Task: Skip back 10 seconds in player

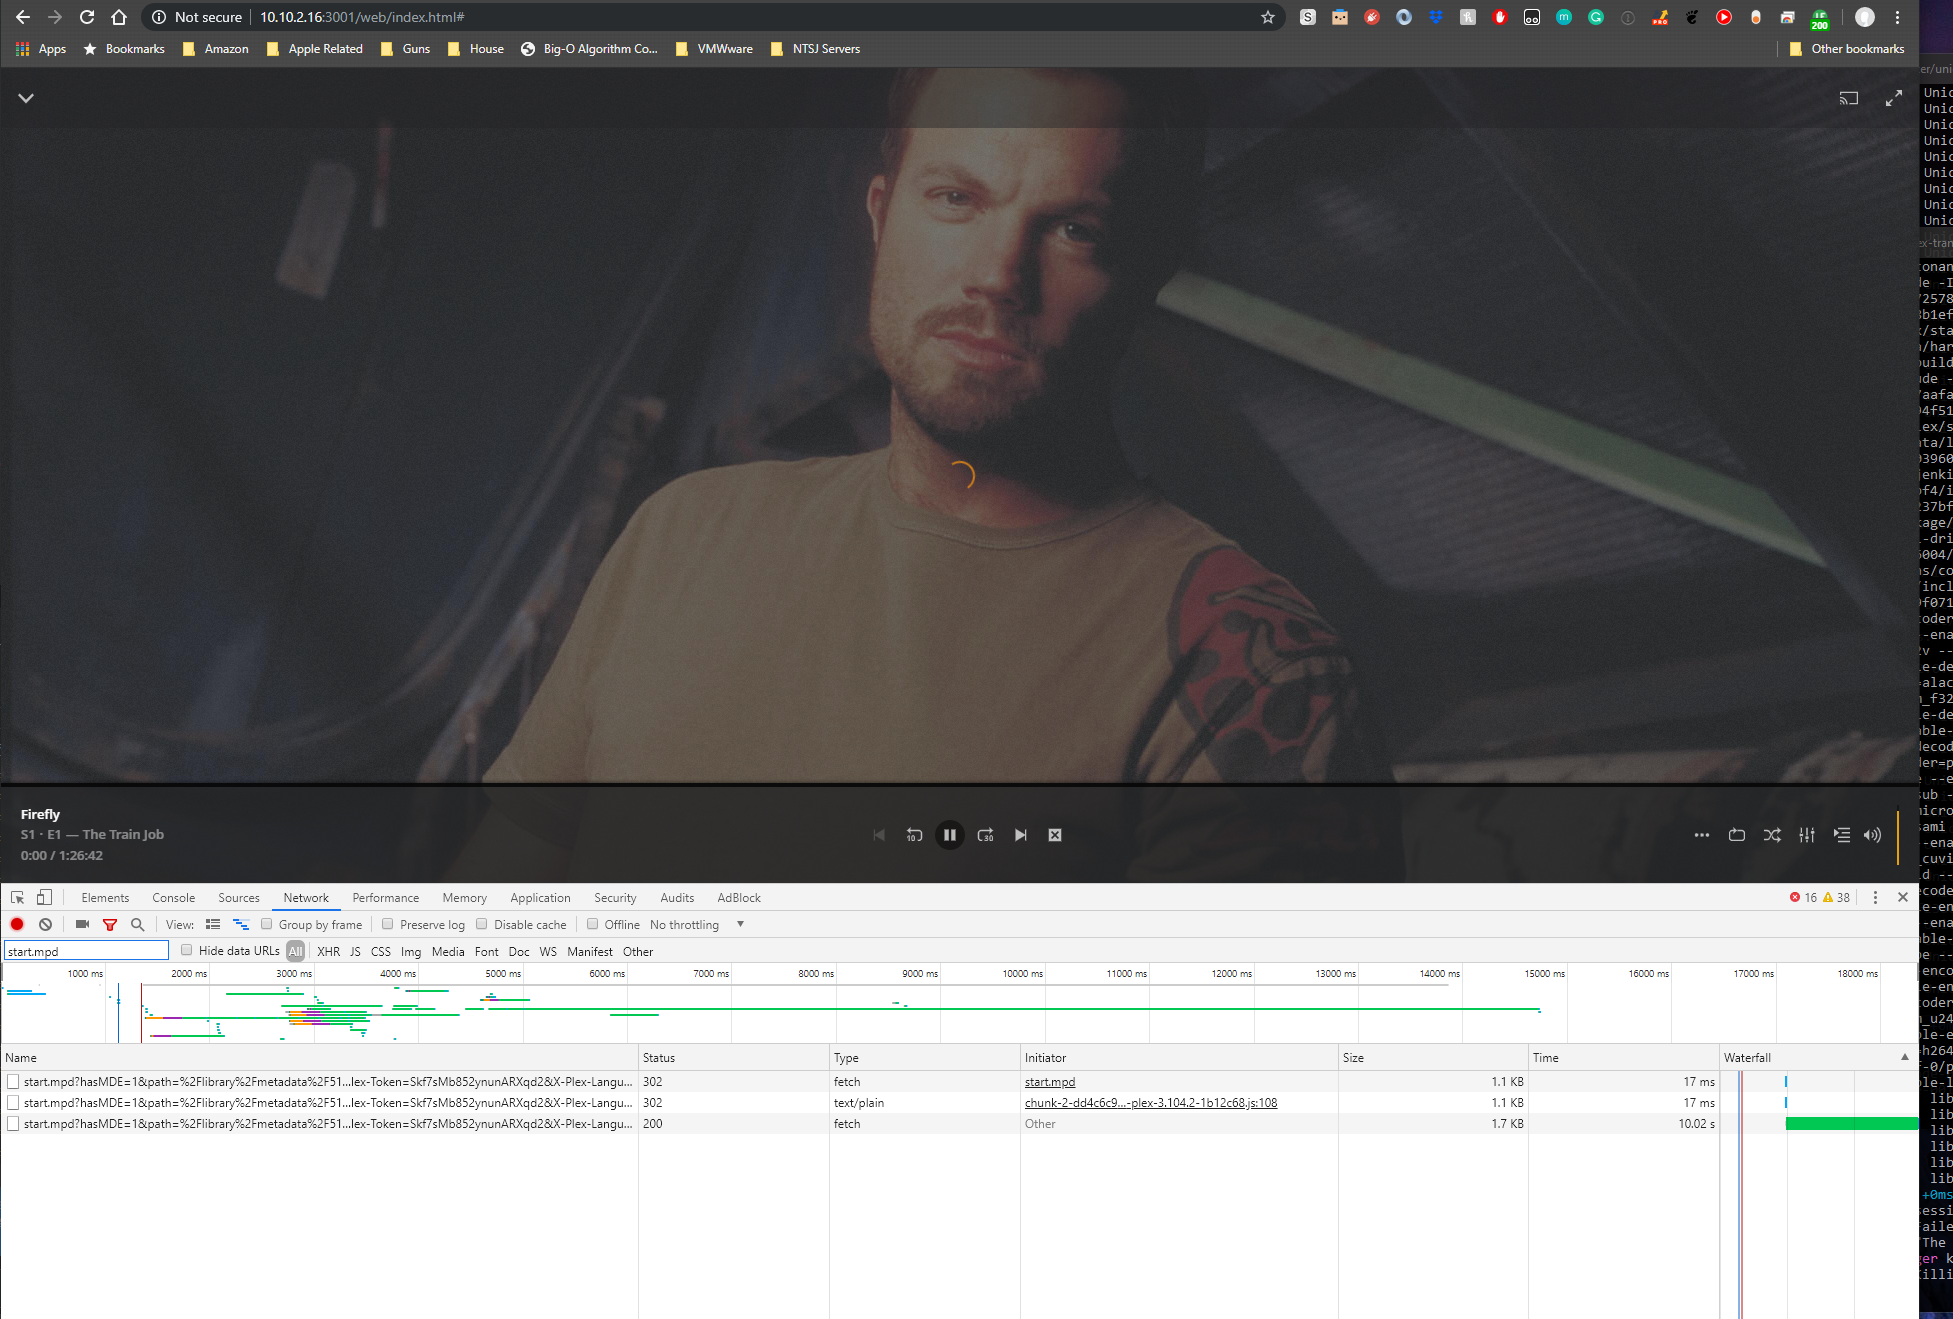Action: click(914, 835)
